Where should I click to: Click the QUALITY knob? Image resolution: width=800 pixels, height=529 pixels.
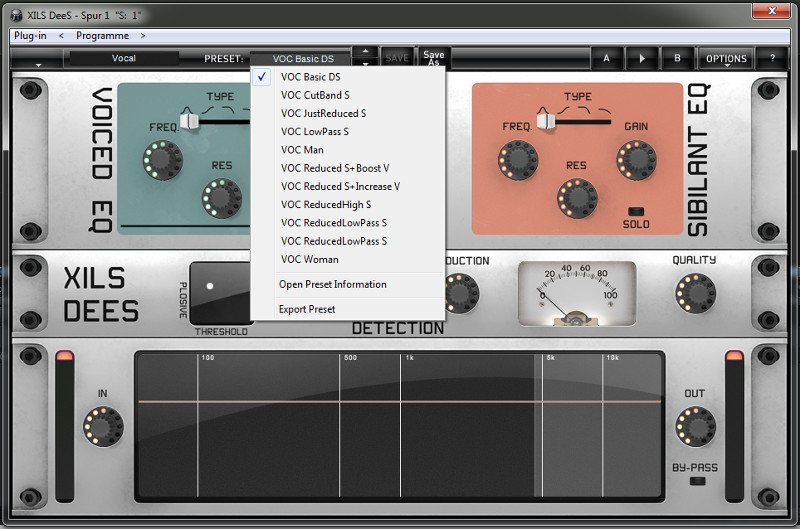click(x=695, y=293)
